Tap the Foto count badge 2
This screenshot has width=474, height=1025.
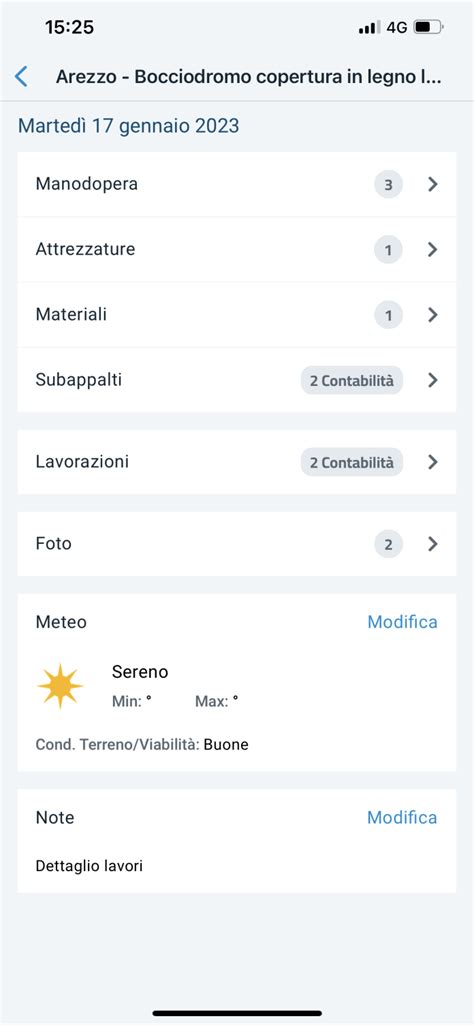pyautogui.click(x=388, y=545)
